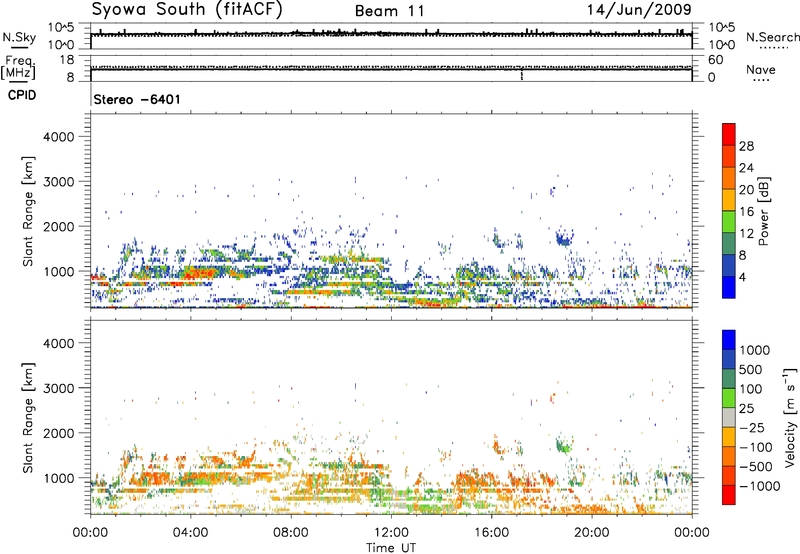800x554 pixels.
Task: Click the red top segment of Power colorbar
Action: tap(729, 134)
